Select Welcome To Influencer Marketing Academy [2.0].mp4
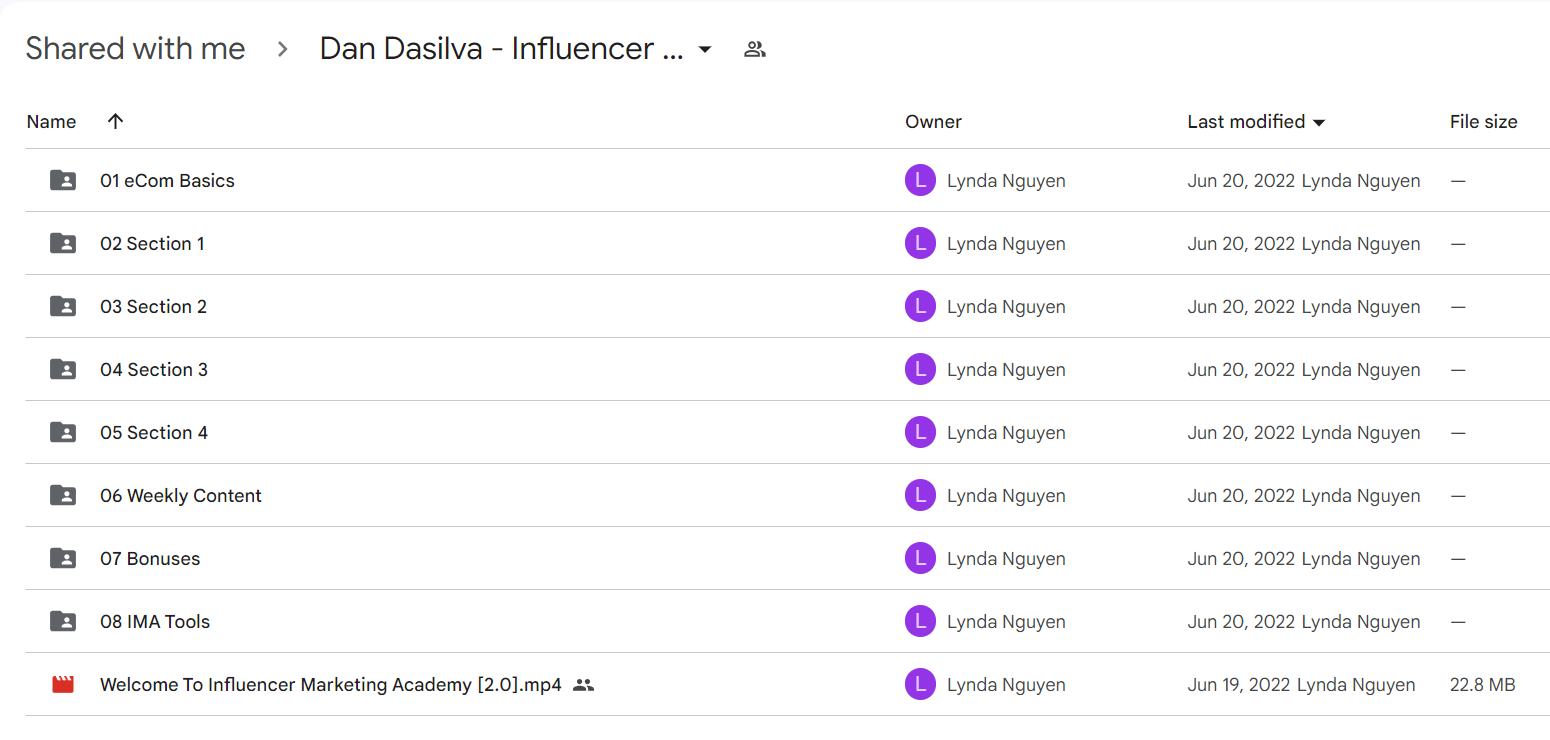Viewport: 1550px width, 740px height. 331,685
